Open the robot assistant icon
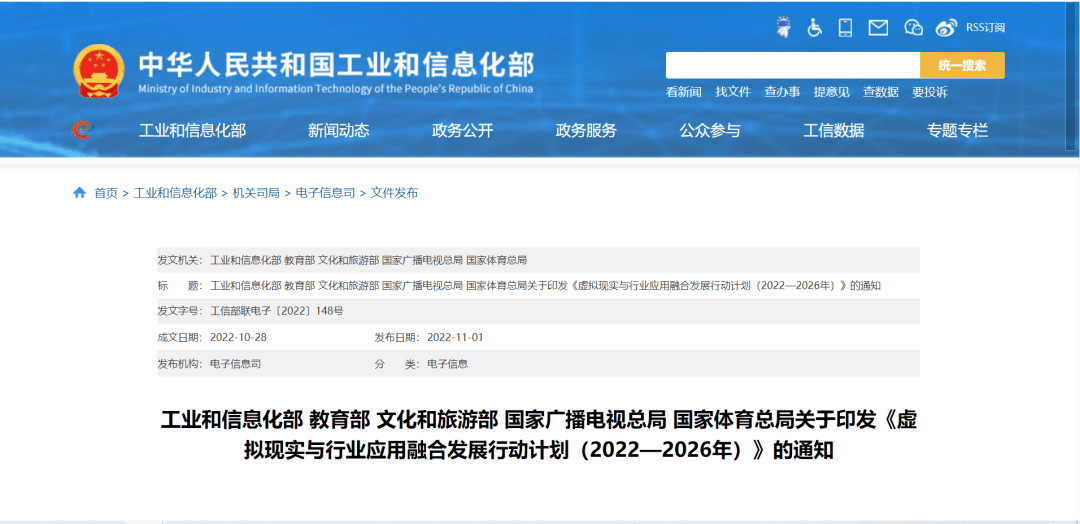The height and width of the screenshot is (524, 1080). tap(784, 27)
